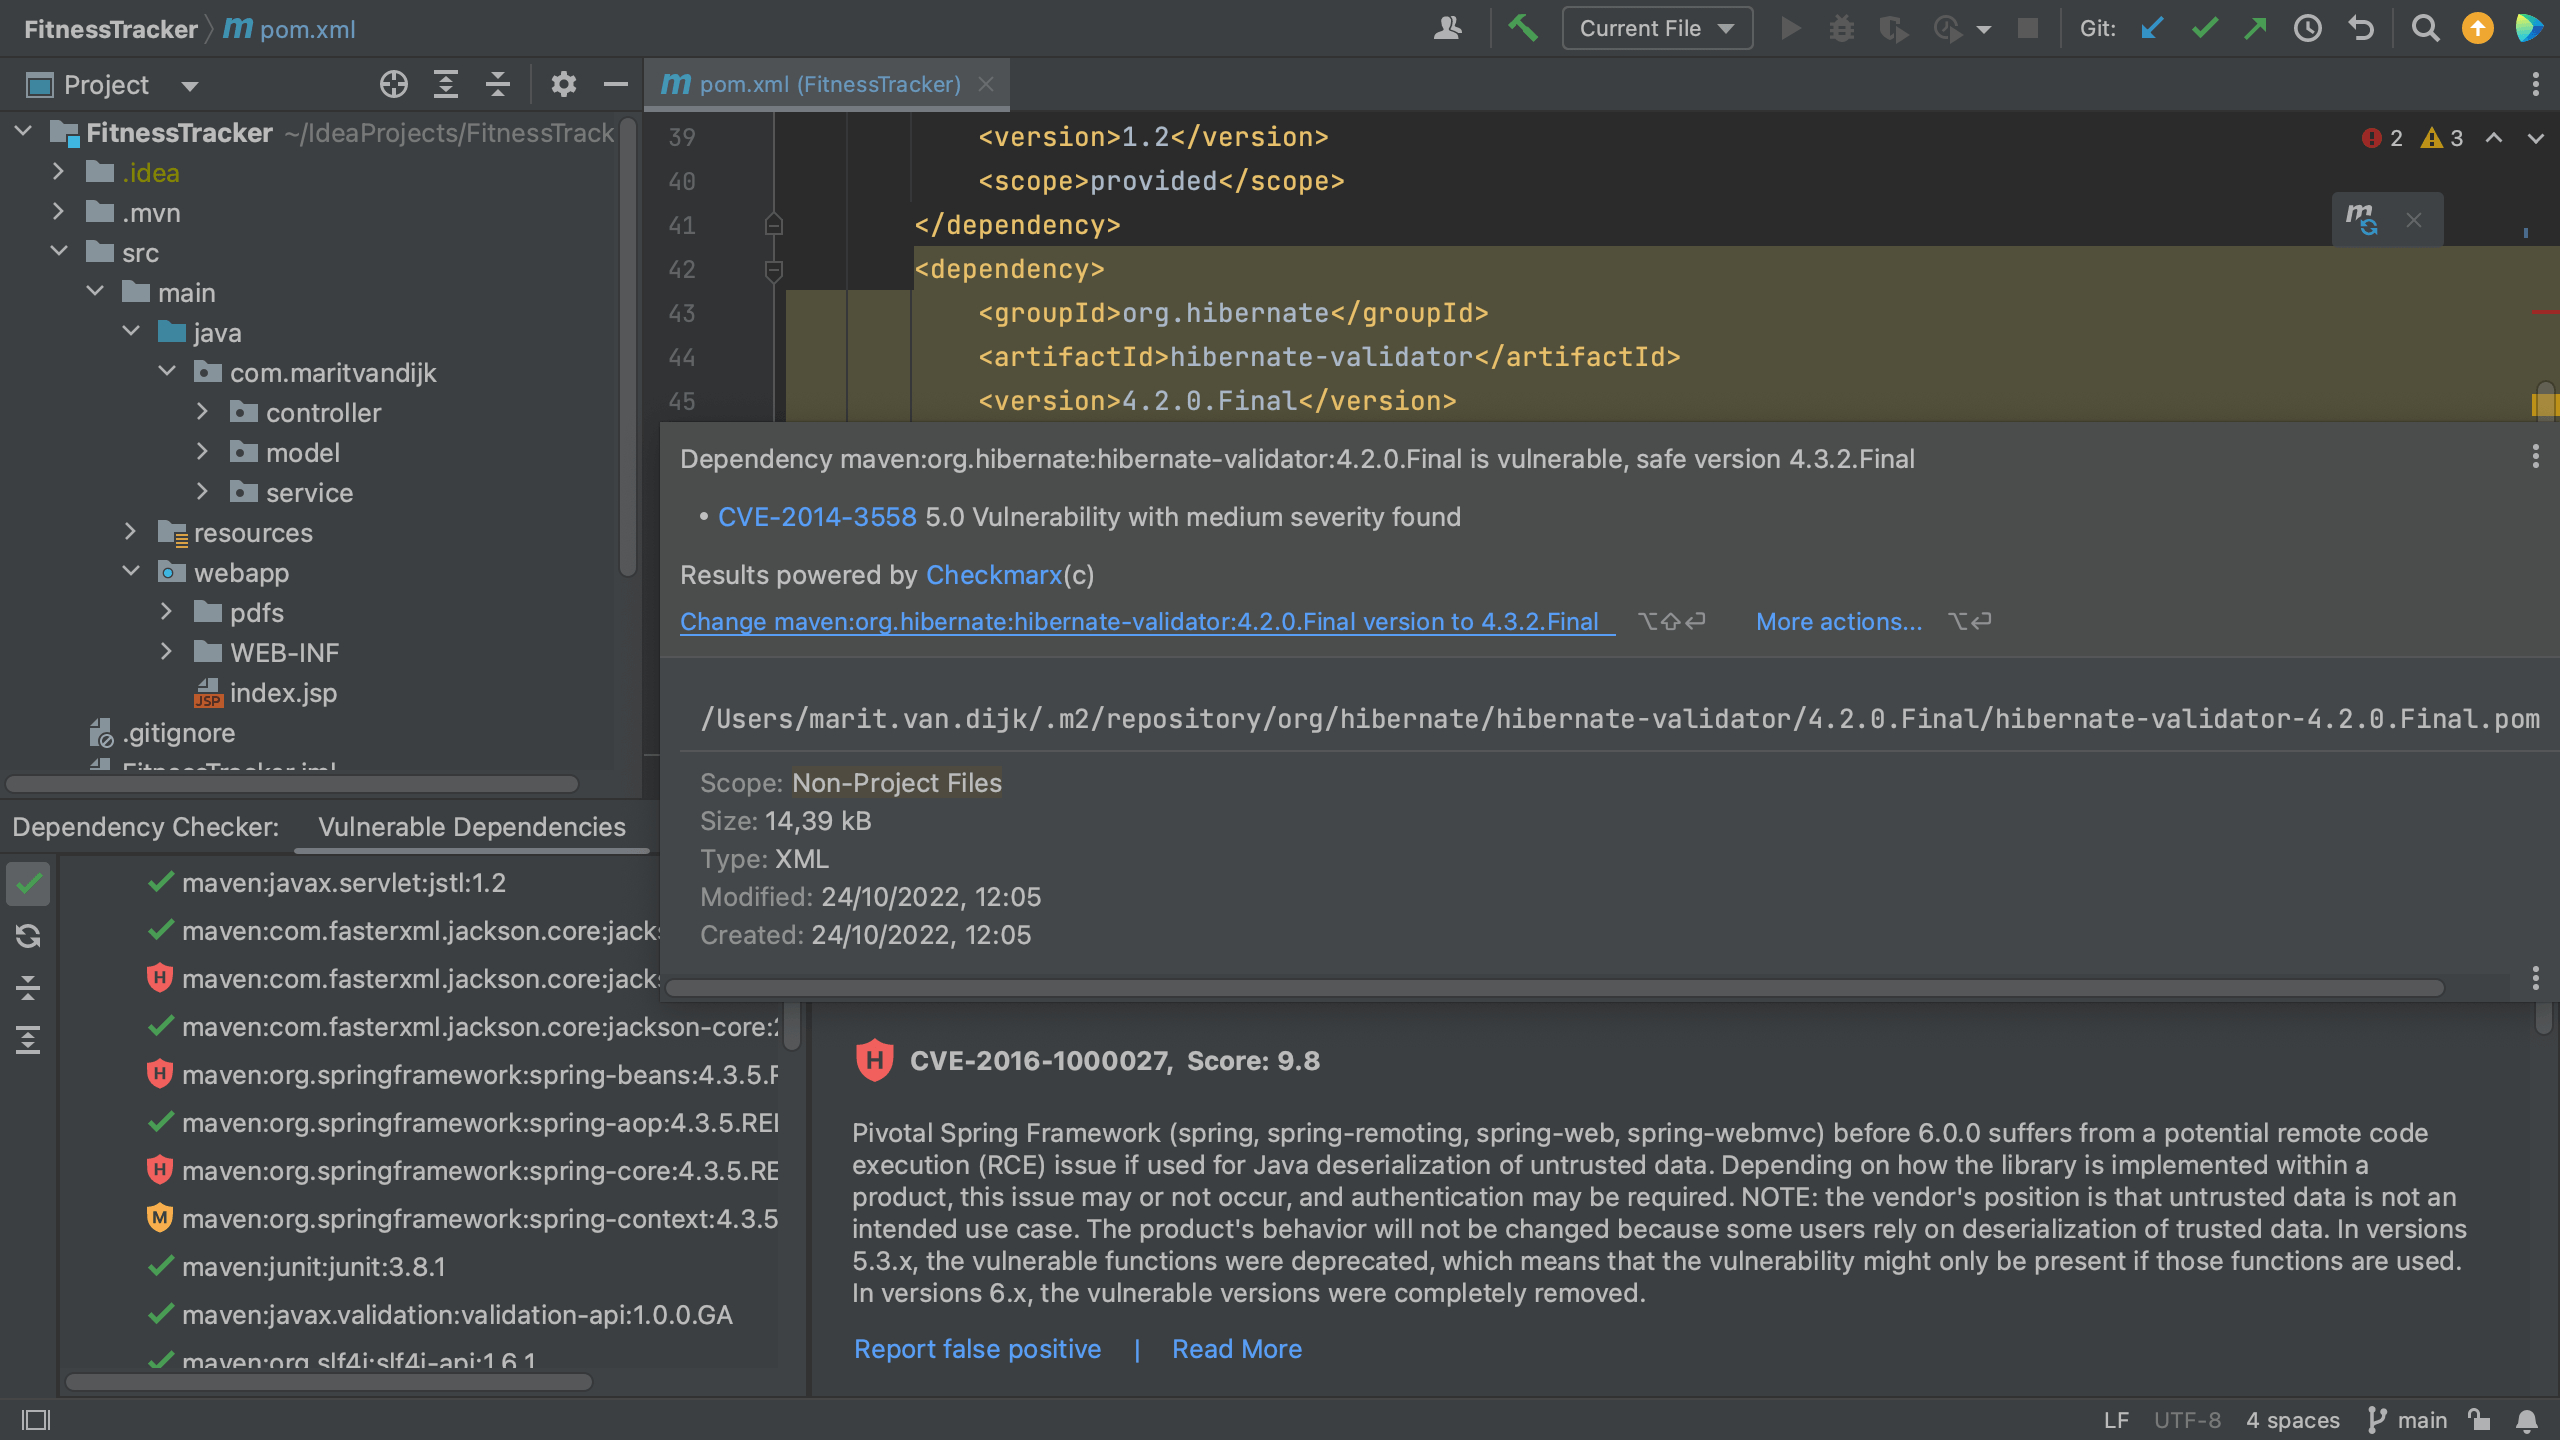Click the Build project hammer icon
2560x1440 pixels.
coord(1523,28)
